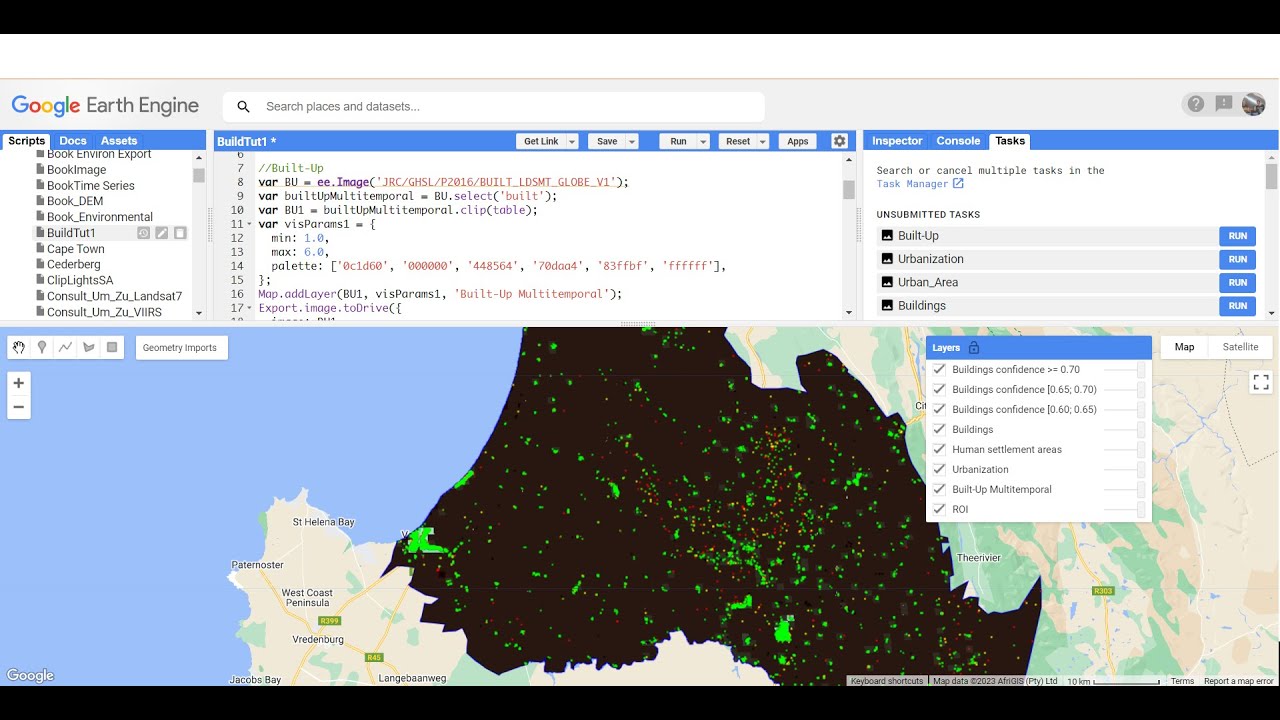
Task: Select the Tasks tab
Action: (1010, 141)
